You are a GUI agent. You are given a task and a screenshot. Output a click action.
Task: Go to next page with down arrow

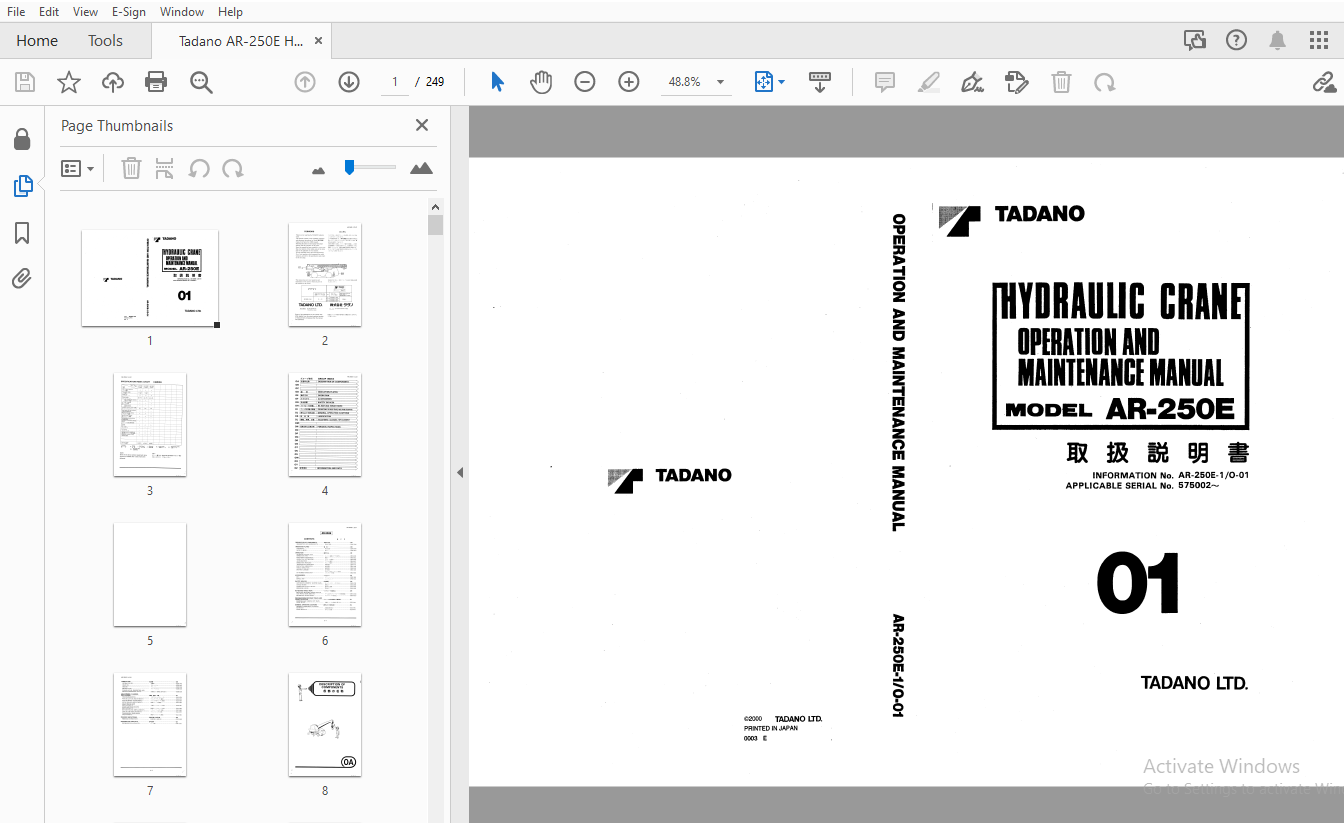(349, 82)
